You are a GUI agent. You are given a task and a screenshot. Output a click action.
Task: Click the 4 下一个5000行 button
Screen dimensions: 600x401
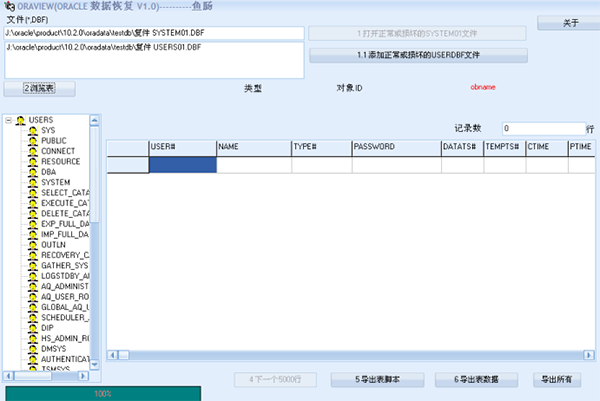click(x=275, y=380)
